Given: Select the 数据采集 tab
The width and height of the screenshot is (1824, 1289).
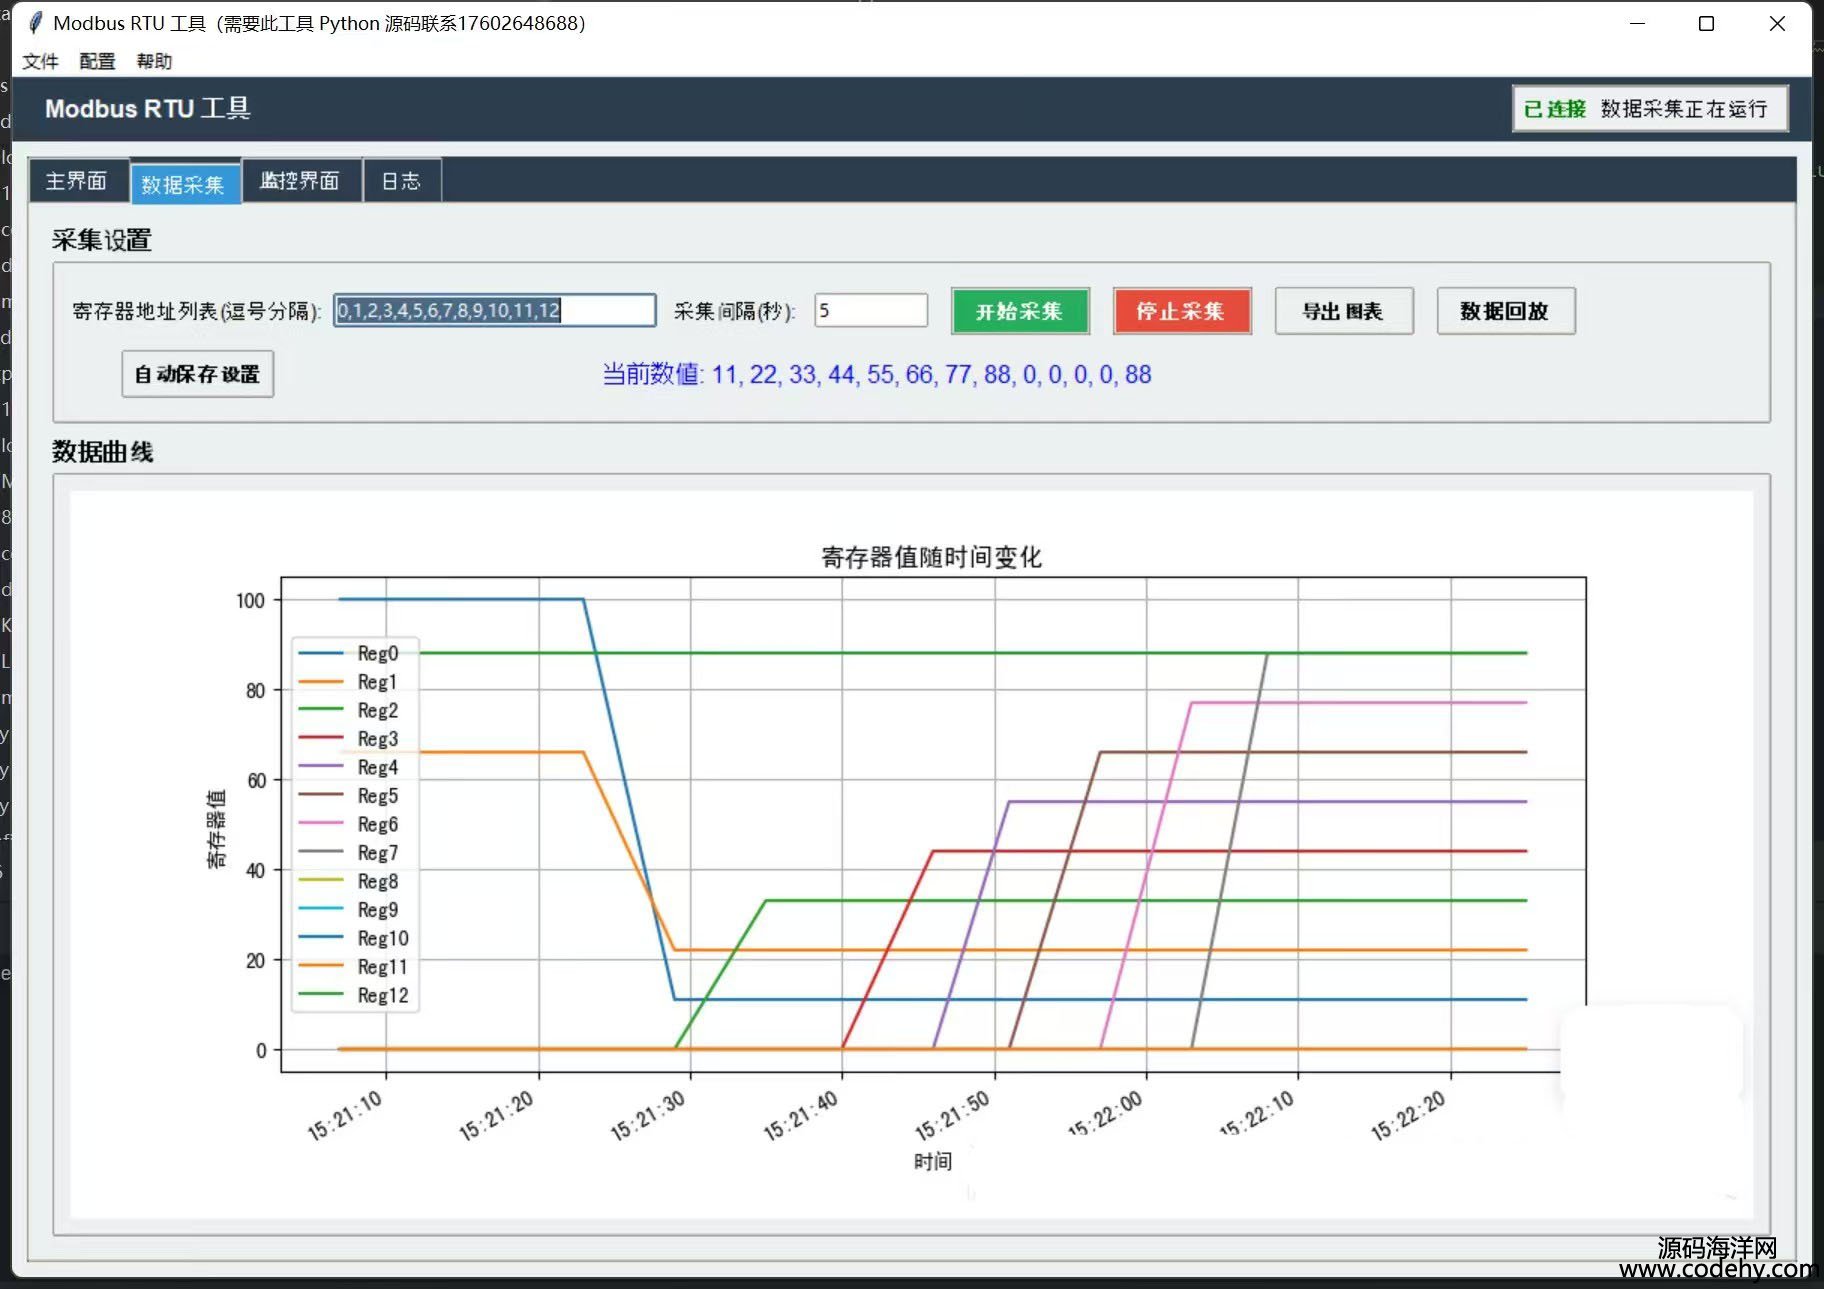Looking at the screenshot, I should [x=183, y=184].
